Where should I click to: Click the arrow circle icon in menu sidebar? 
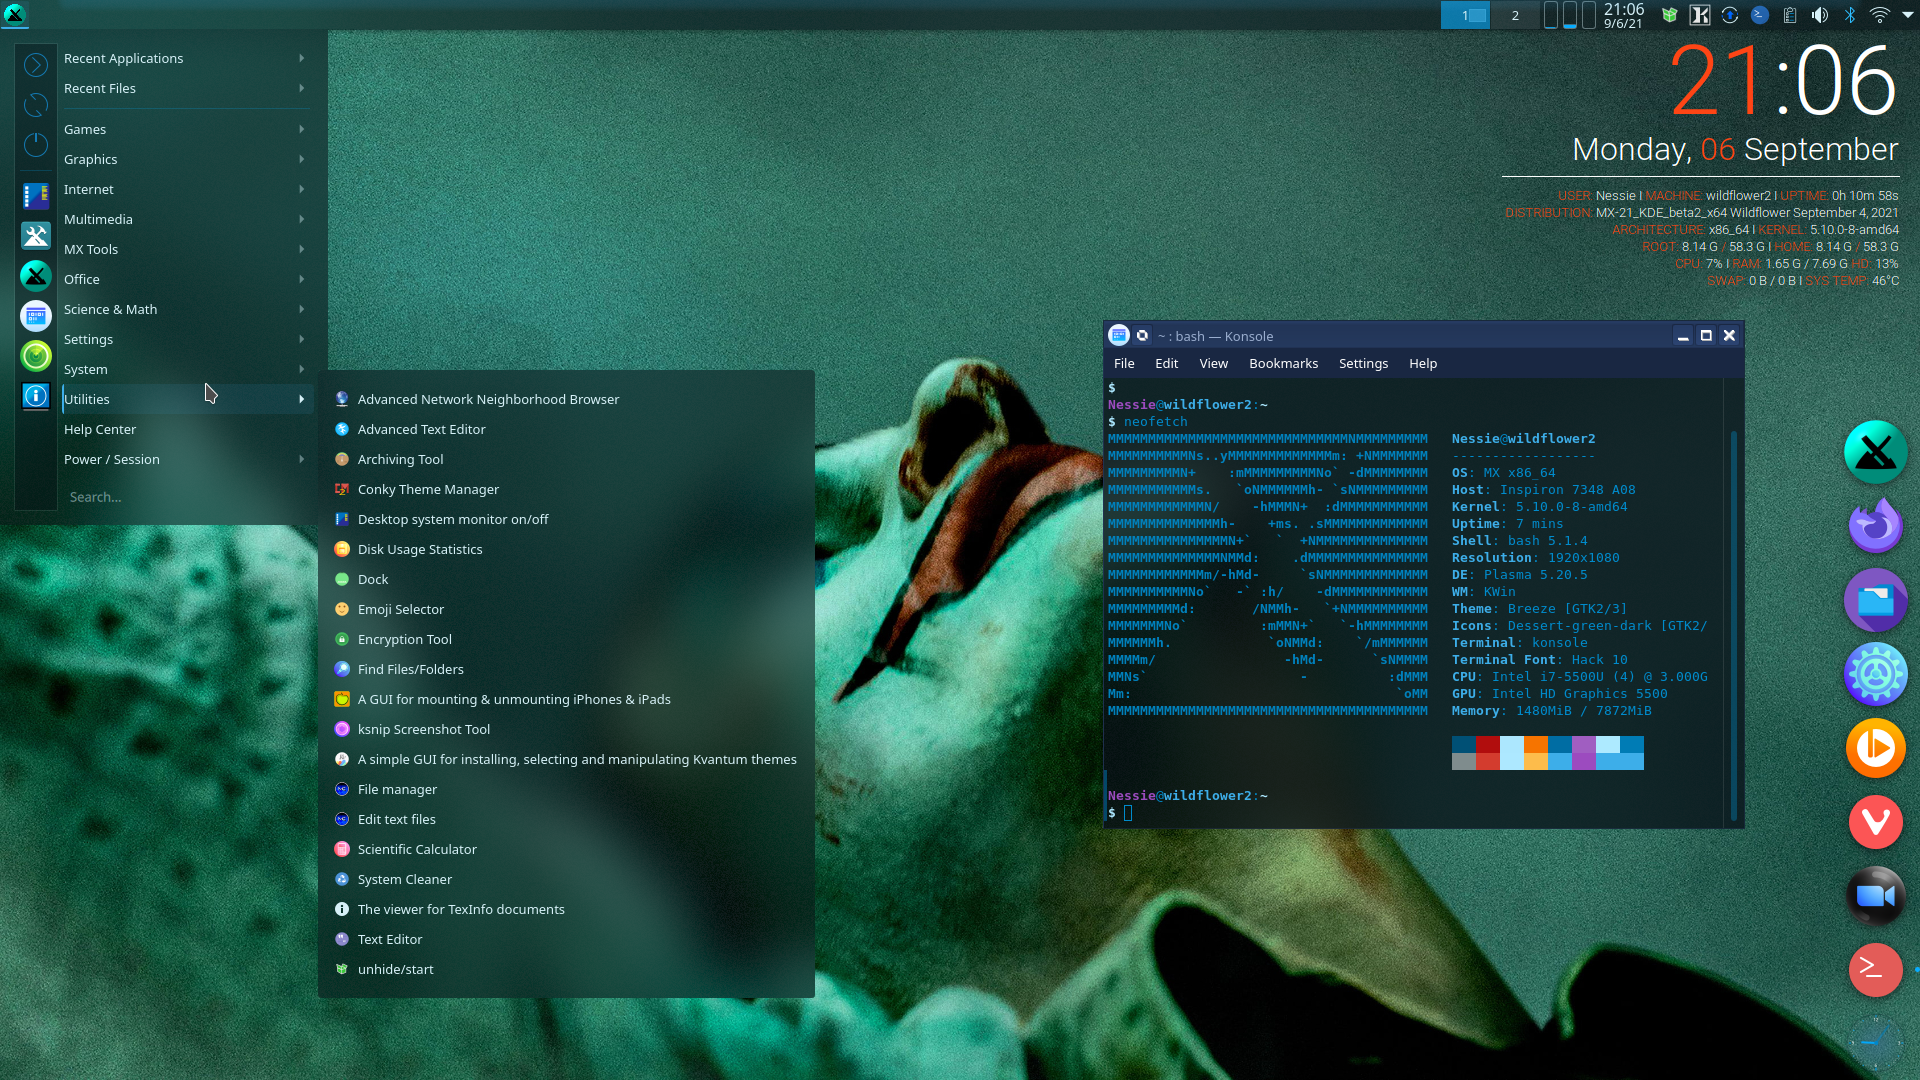[36, 65]
